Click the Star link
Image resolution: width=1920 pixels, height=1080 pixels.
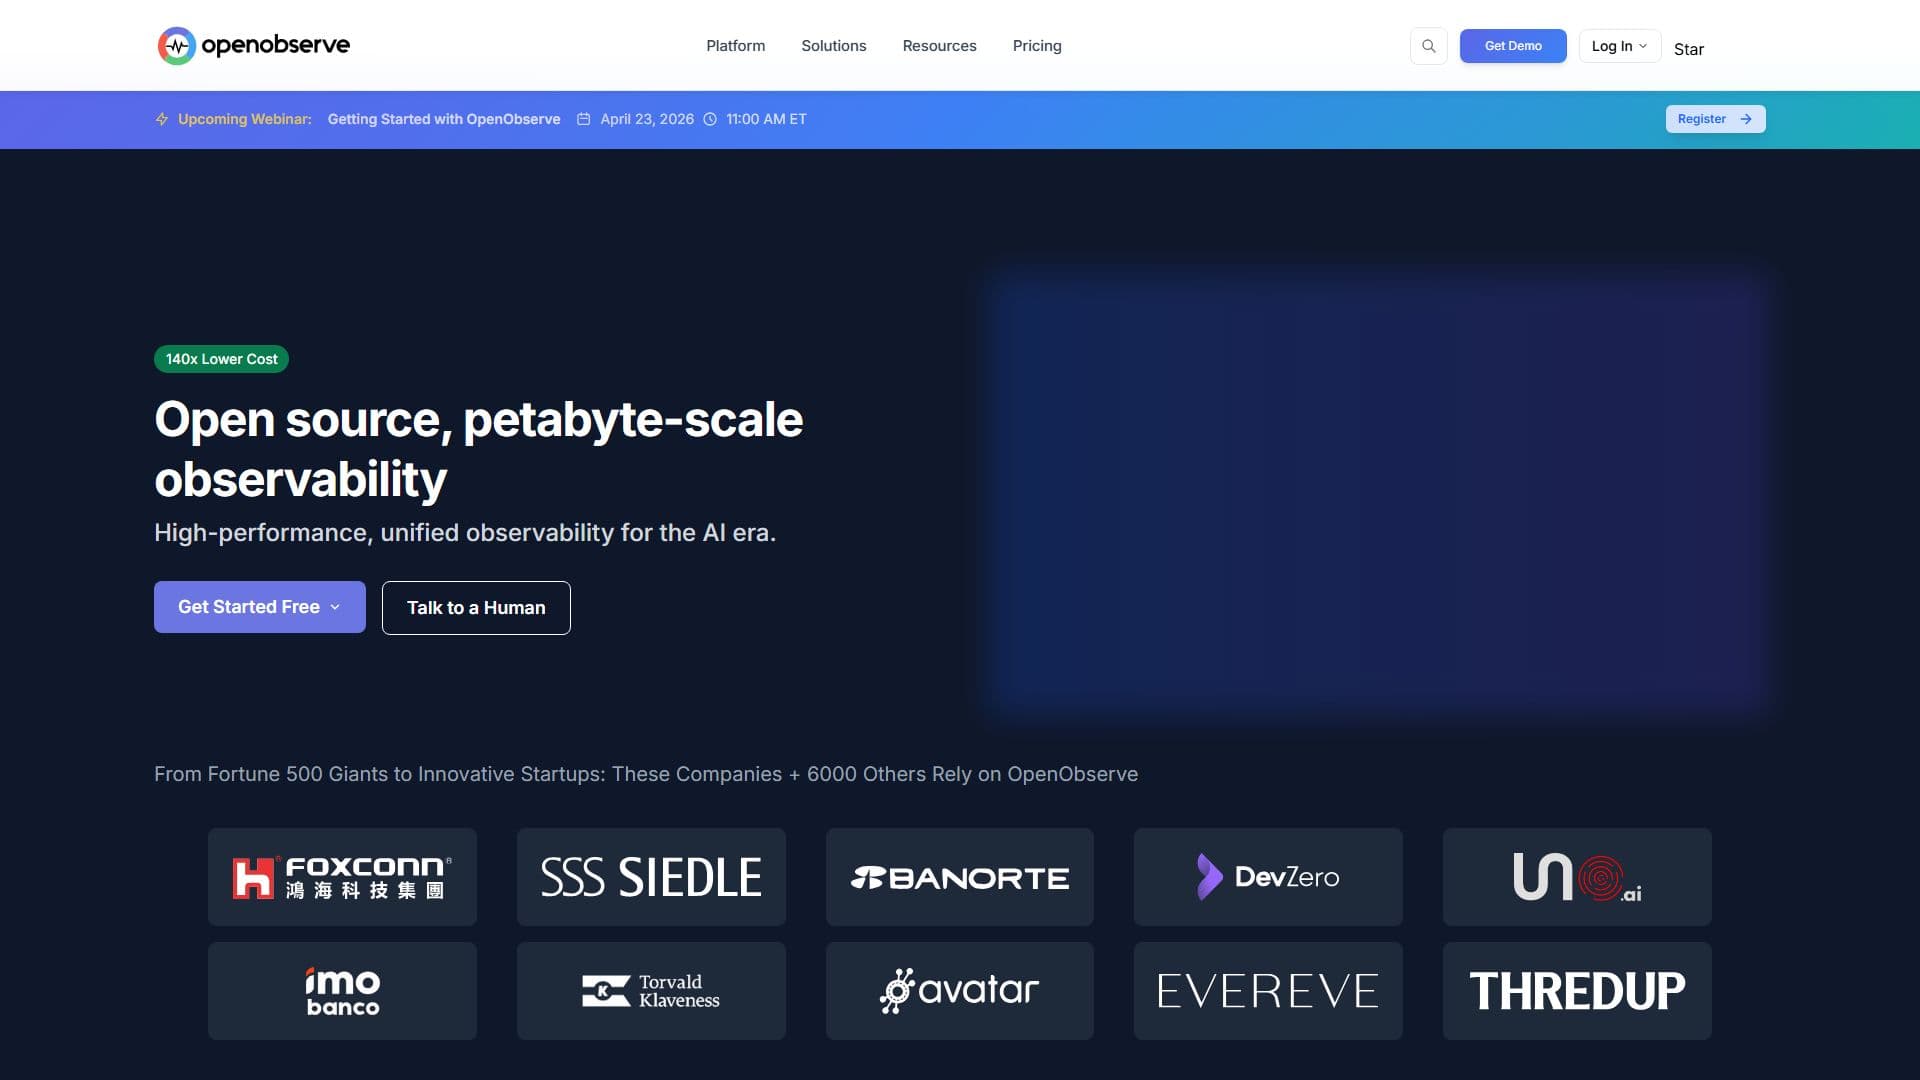tap(1689, 49)
